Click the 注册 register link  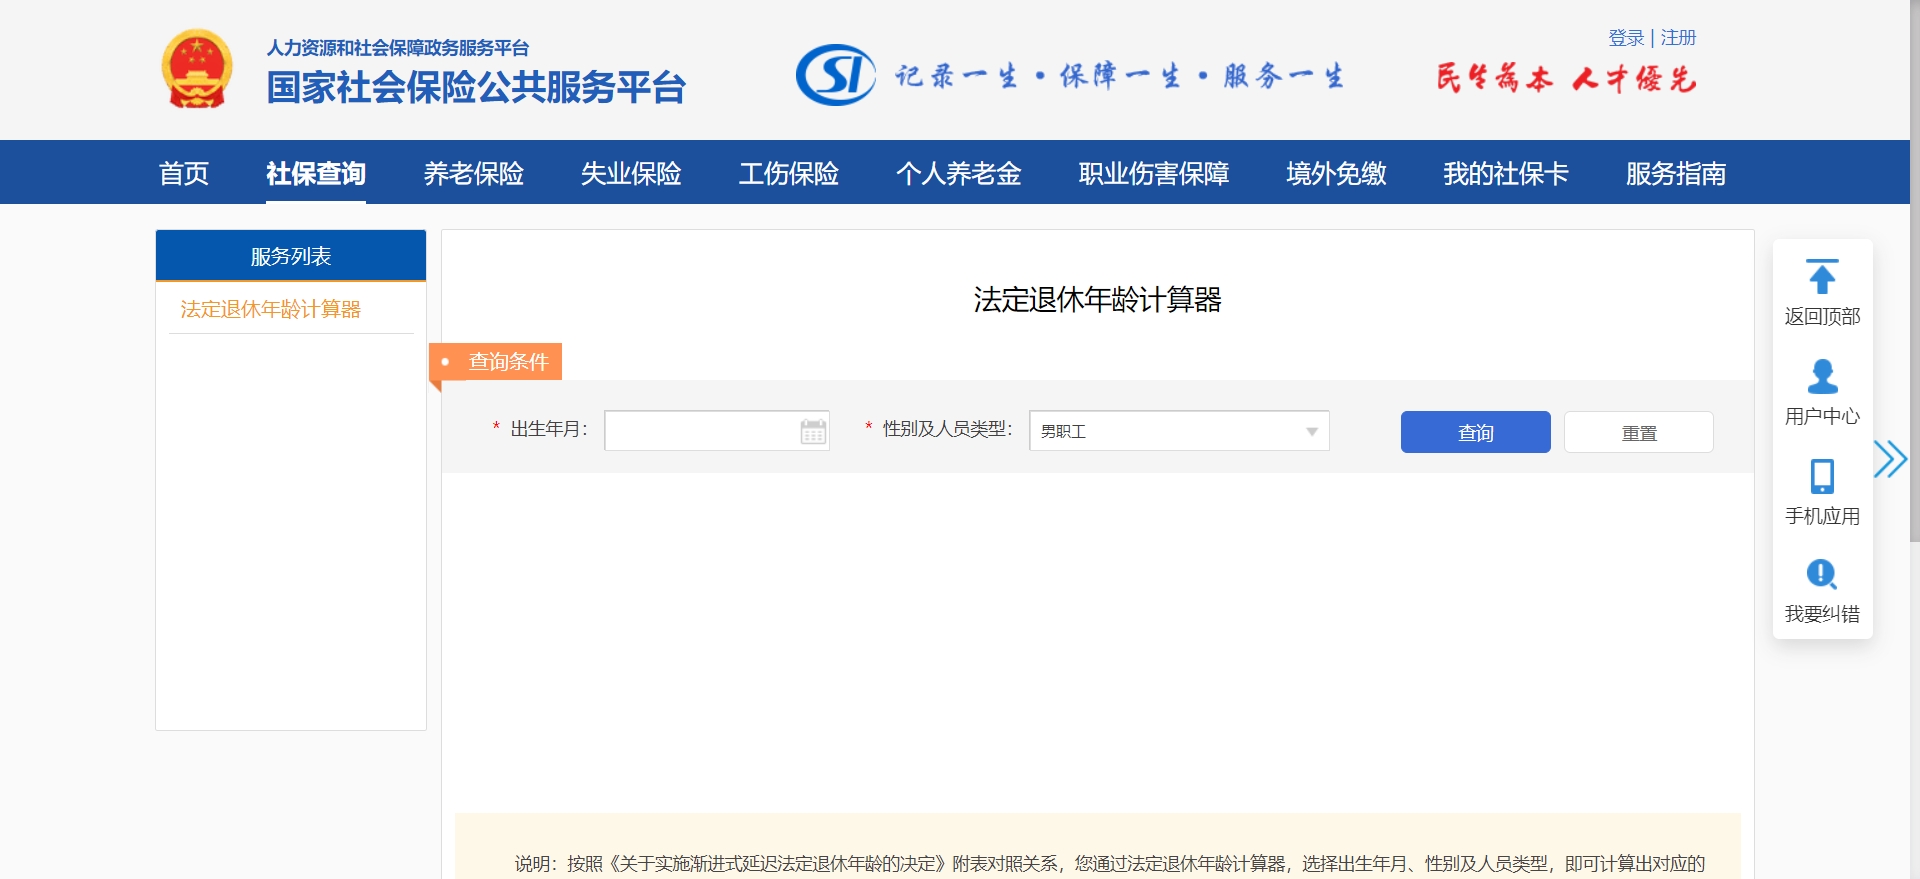[x=1678, y=38]
